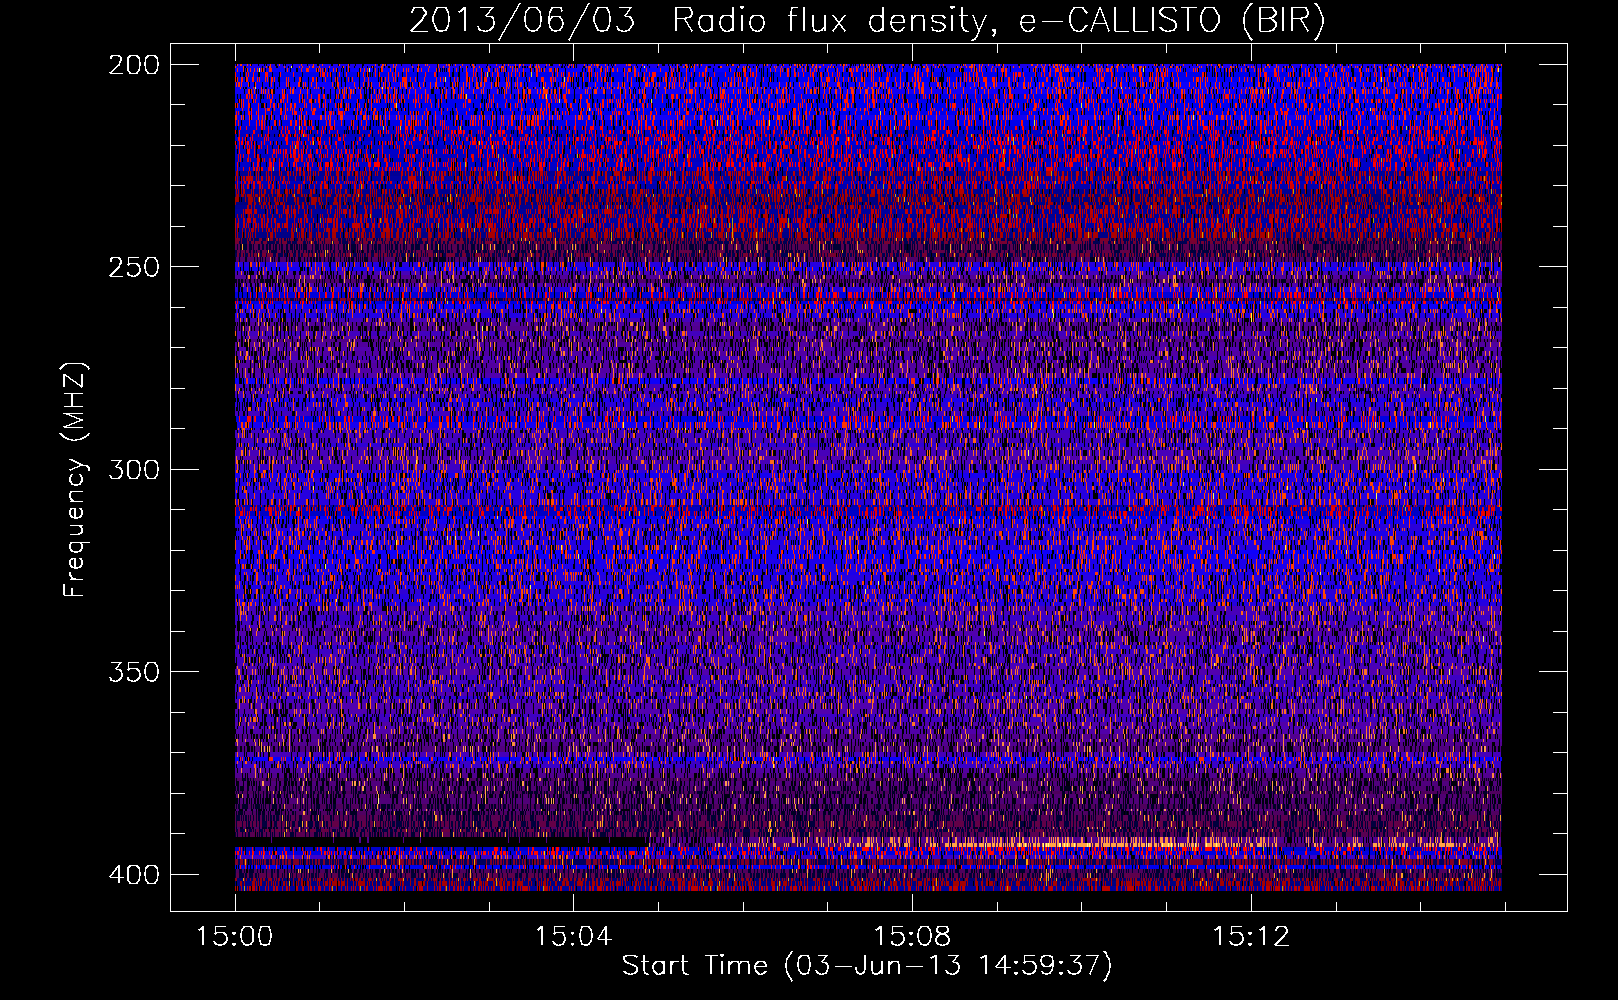Click the "300" frequency tick label
The width and height of the screenshot is (1618, 1000).
[x=133, y=470]
